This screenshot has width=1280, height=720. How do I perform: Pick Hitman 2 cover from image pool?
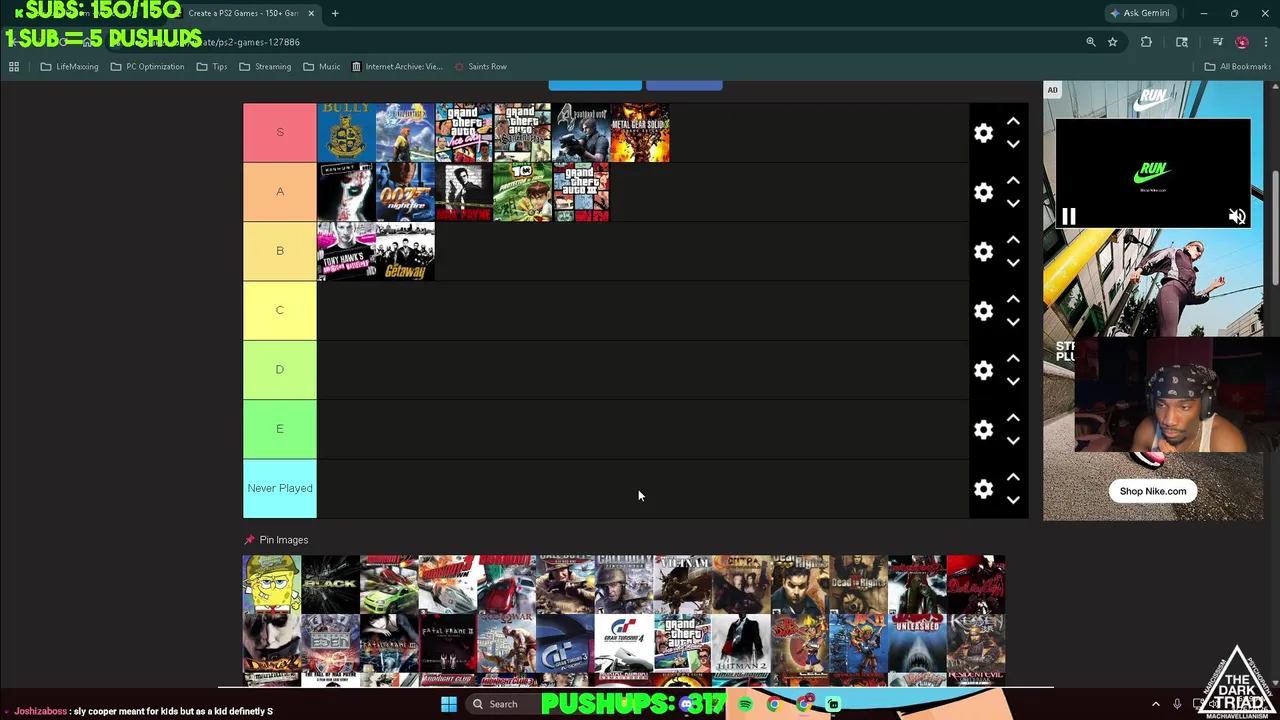point(741,644)
